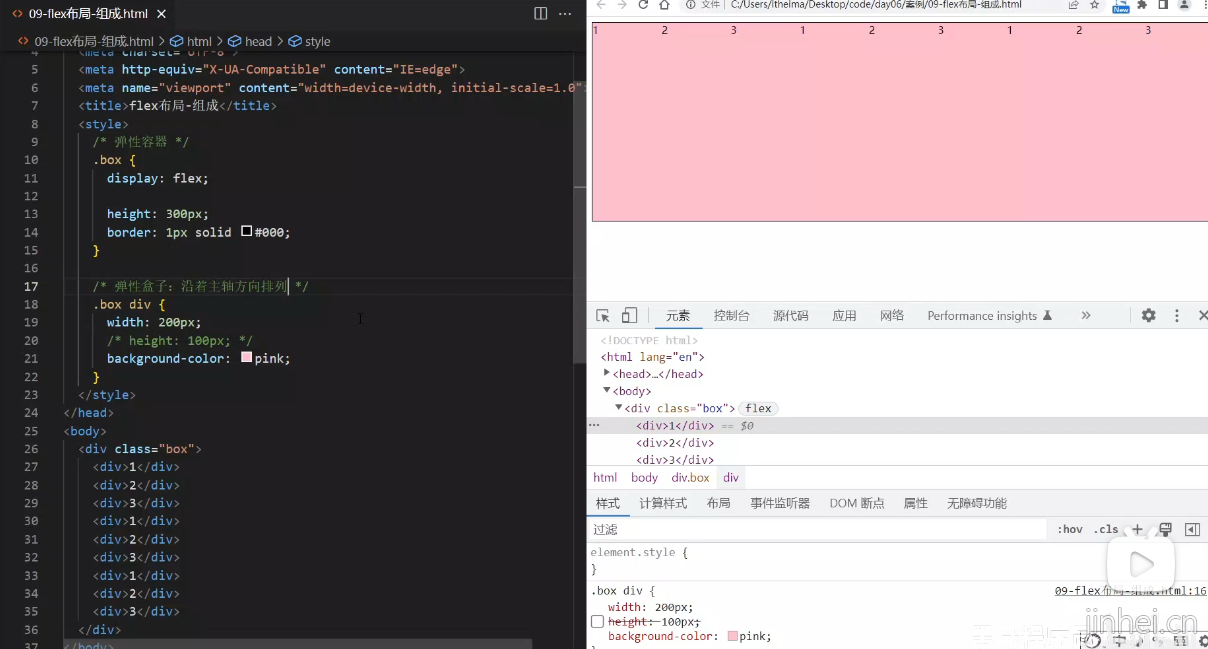Screen dimensions: 1208x649
Task: Expand the head node in the DOM tree
Action: pos(607,373)
